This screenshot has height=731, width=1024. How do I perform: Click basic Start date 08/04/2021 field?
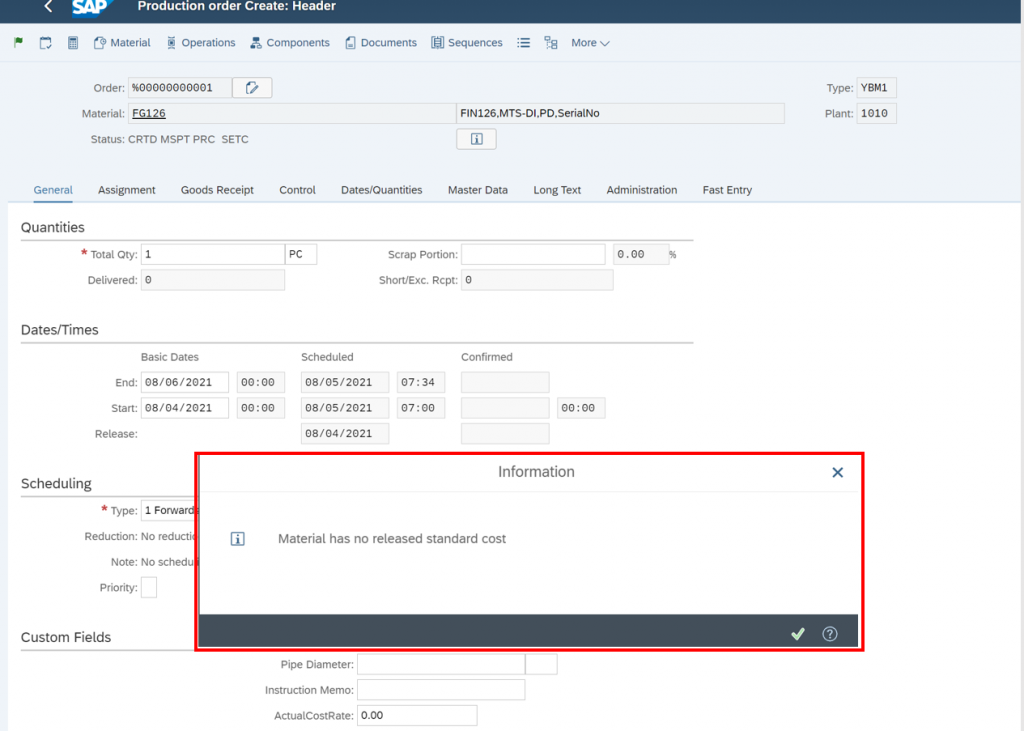[x=185, y=408]
